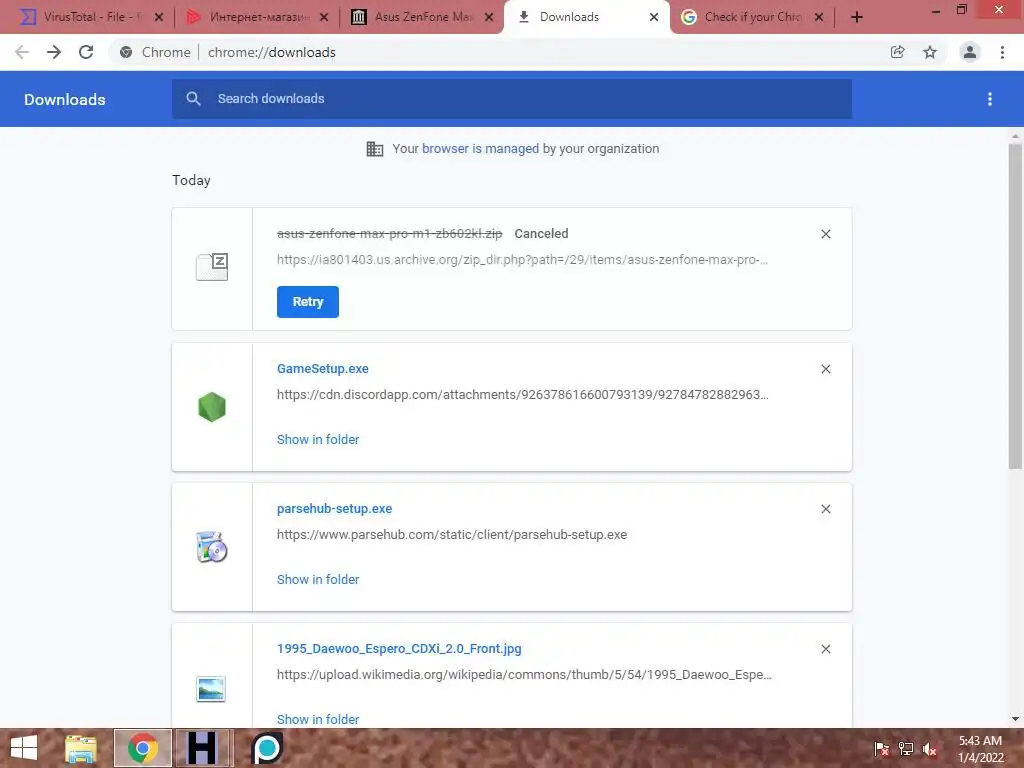Open the parsehub.com source URL

[452, 535]
